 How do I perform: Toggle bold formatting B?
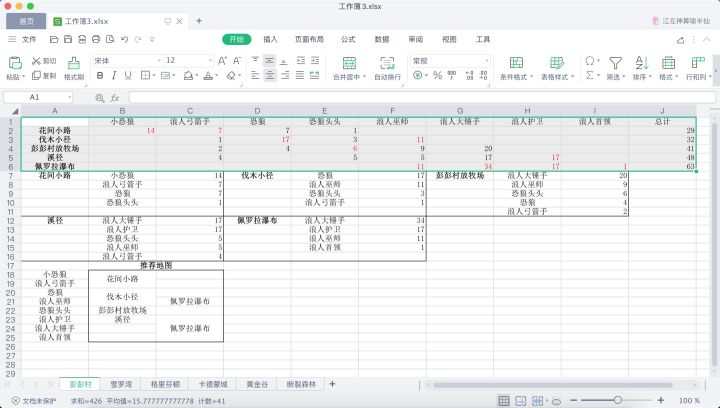100,76
